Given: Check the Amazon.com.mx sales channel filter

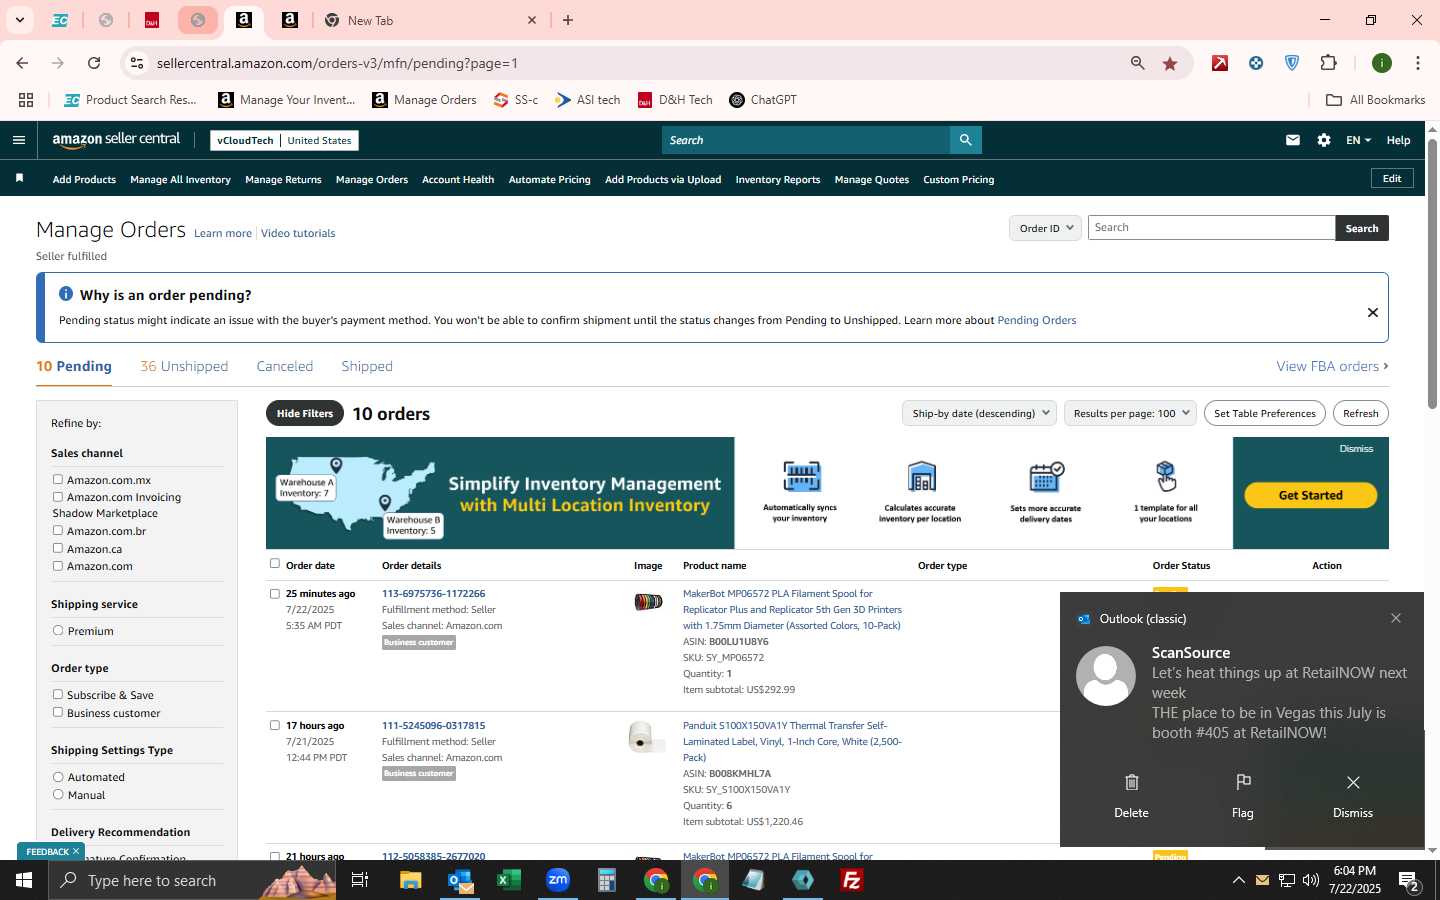Looking at the screenshot, I should click(x=58, y=480).
